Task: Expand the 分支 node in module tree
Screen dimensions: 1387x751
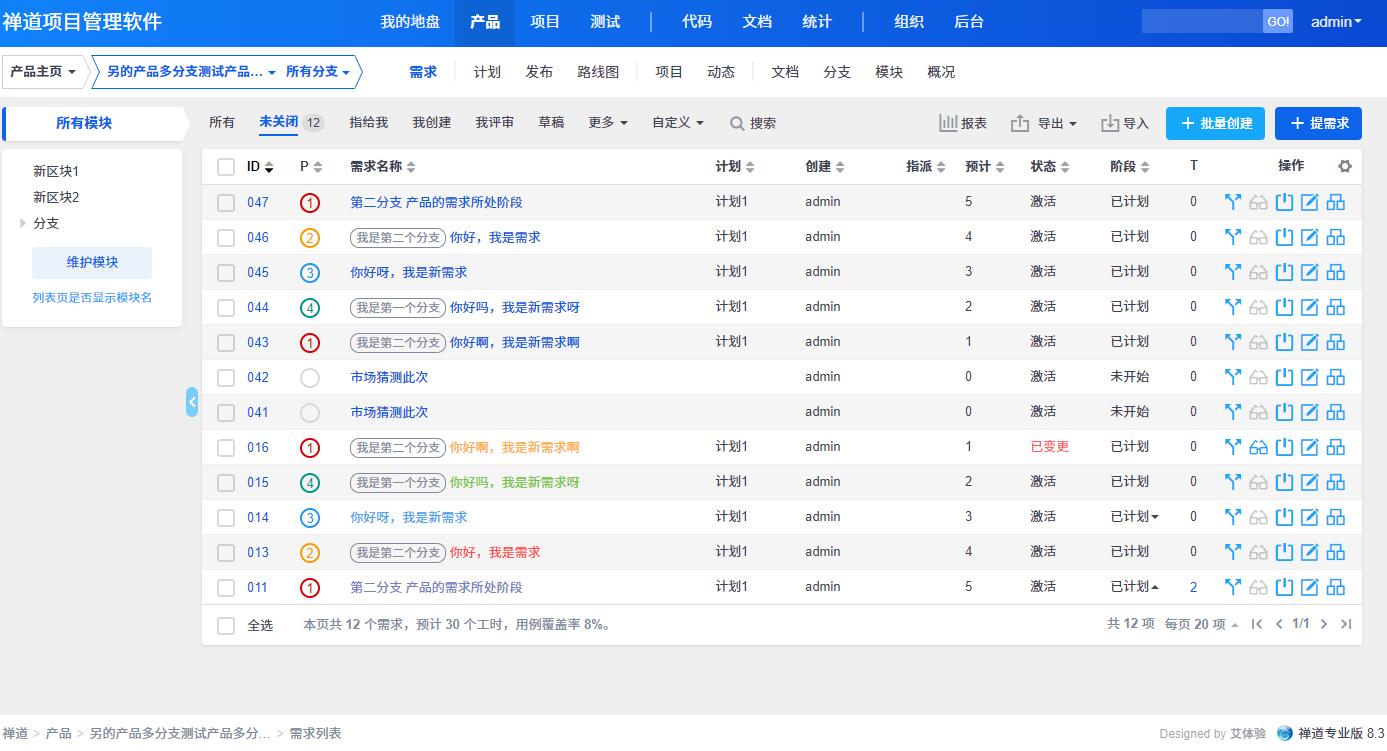Action: (23, 223)
